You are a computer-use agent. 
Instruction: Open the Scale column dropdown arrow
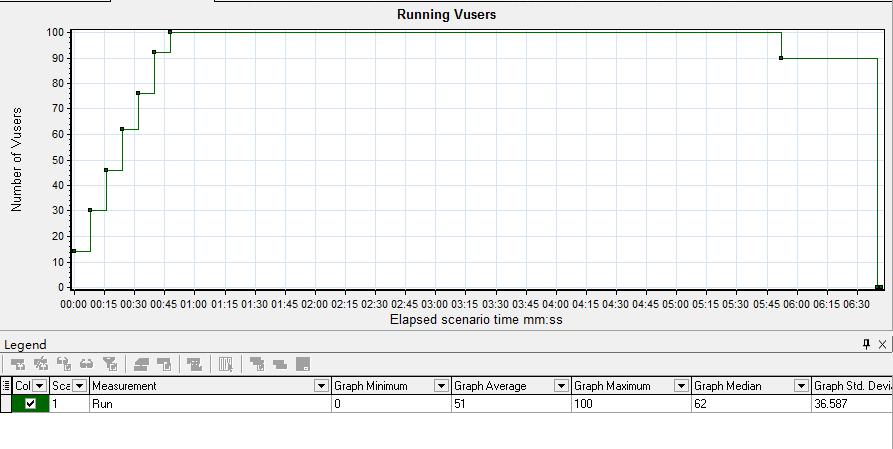tap(81, 386)
